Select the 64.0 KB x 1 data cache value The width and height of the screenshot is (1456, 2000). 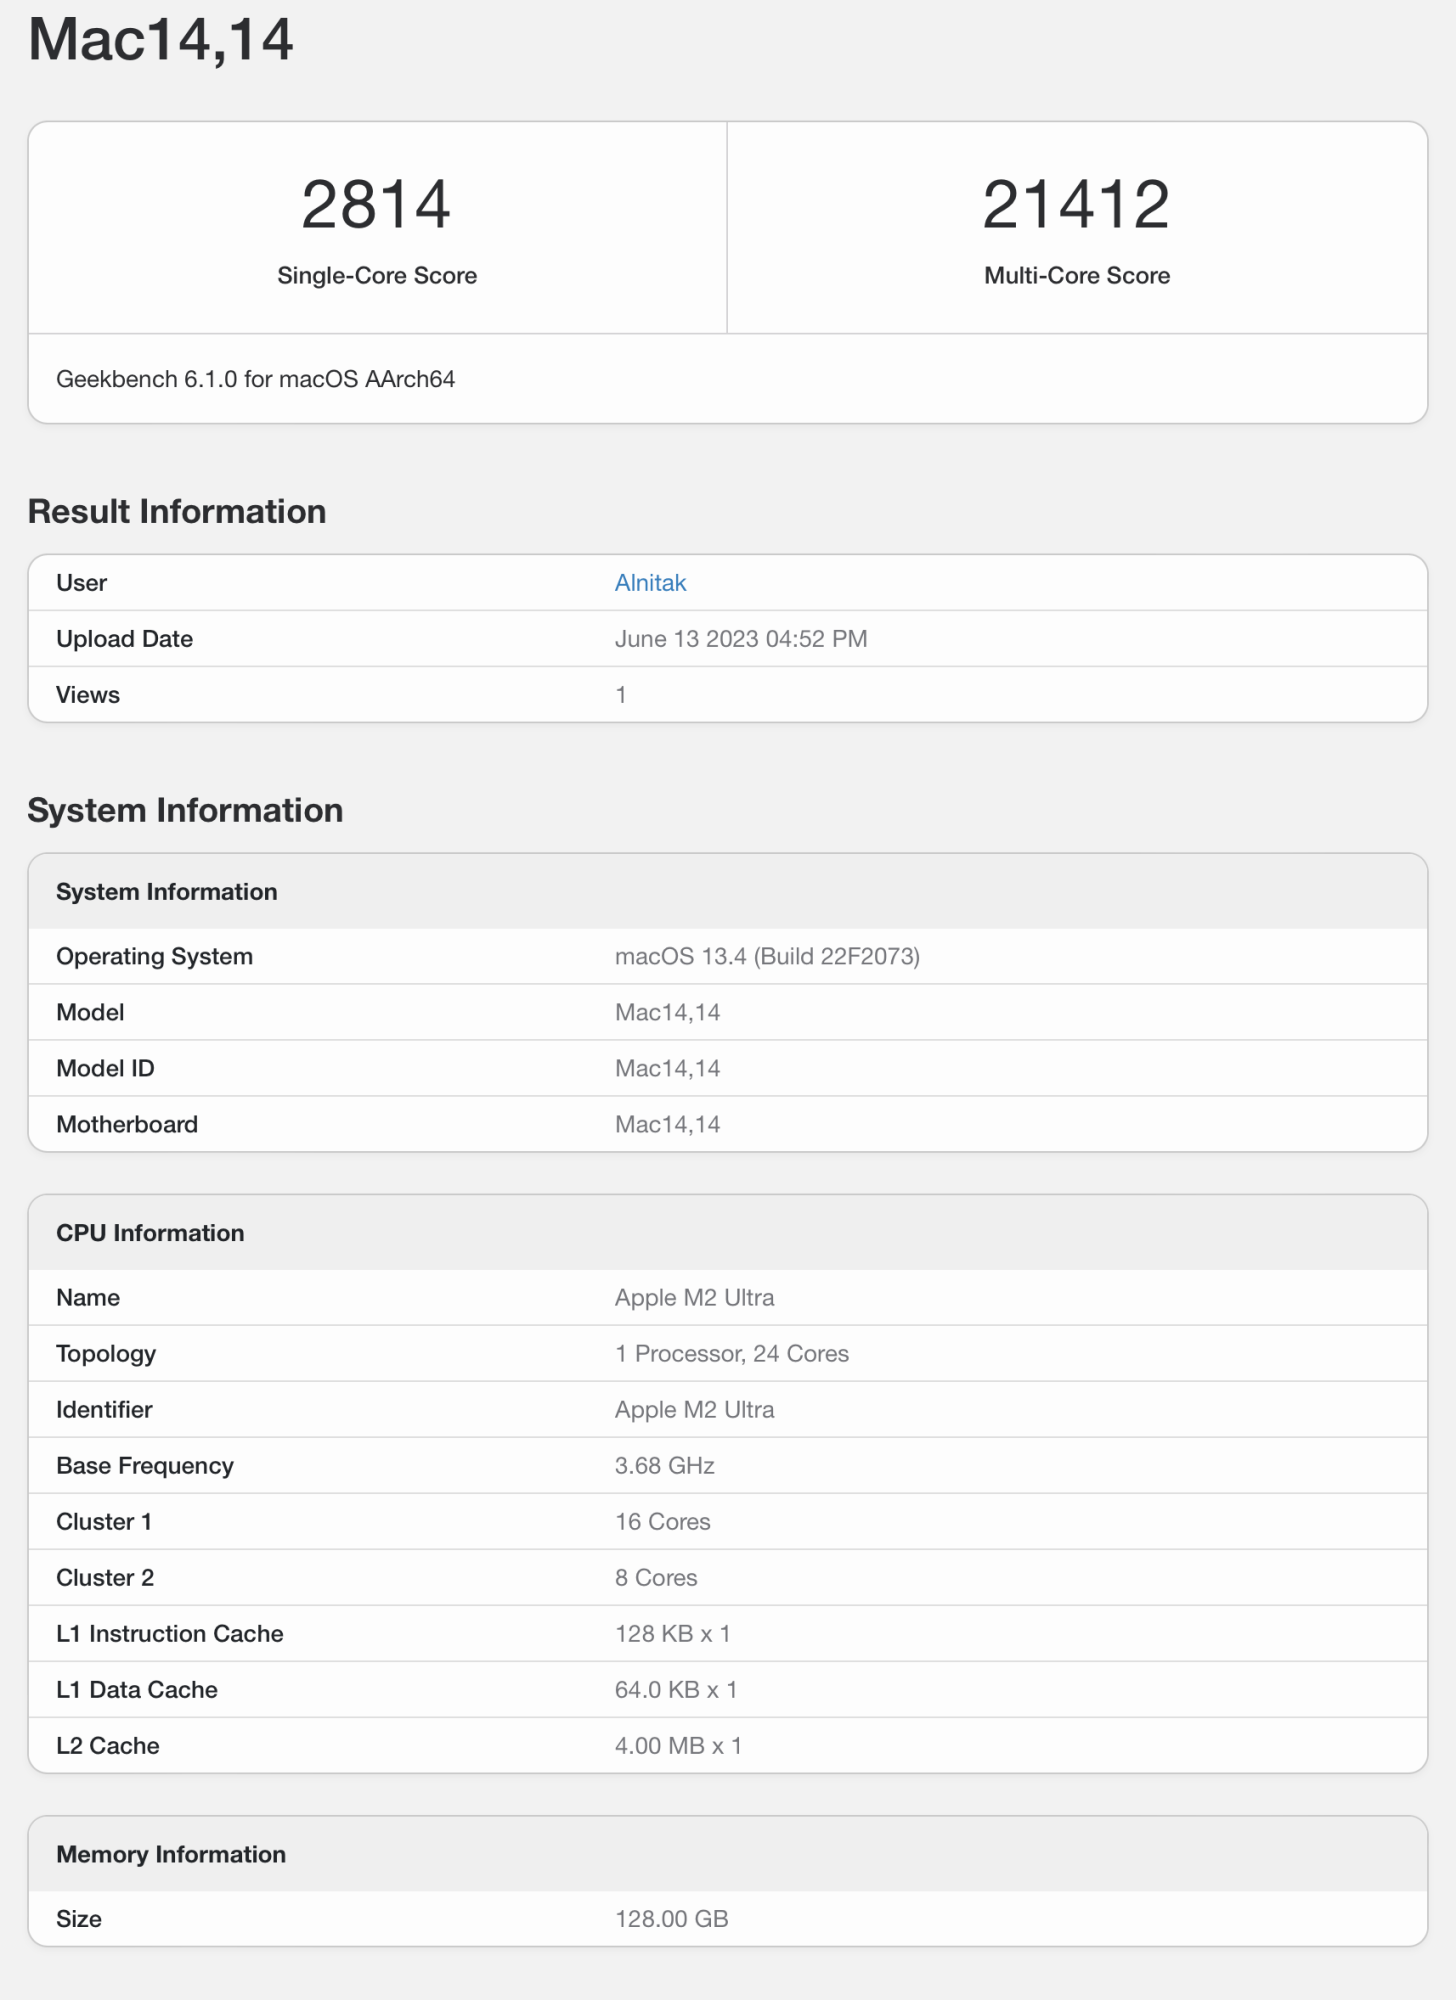pos(676,1690)
